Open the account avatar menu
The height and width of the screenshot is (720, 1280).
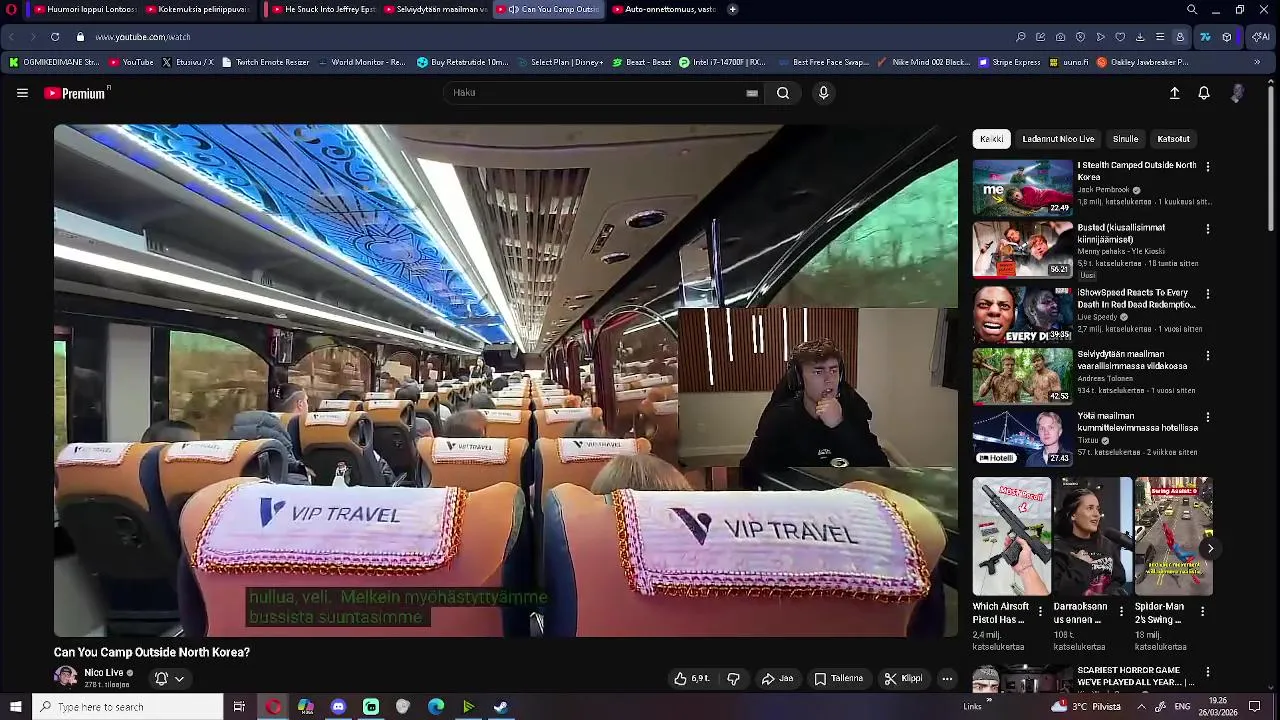pyautogui.click(x=1237, y=93)
